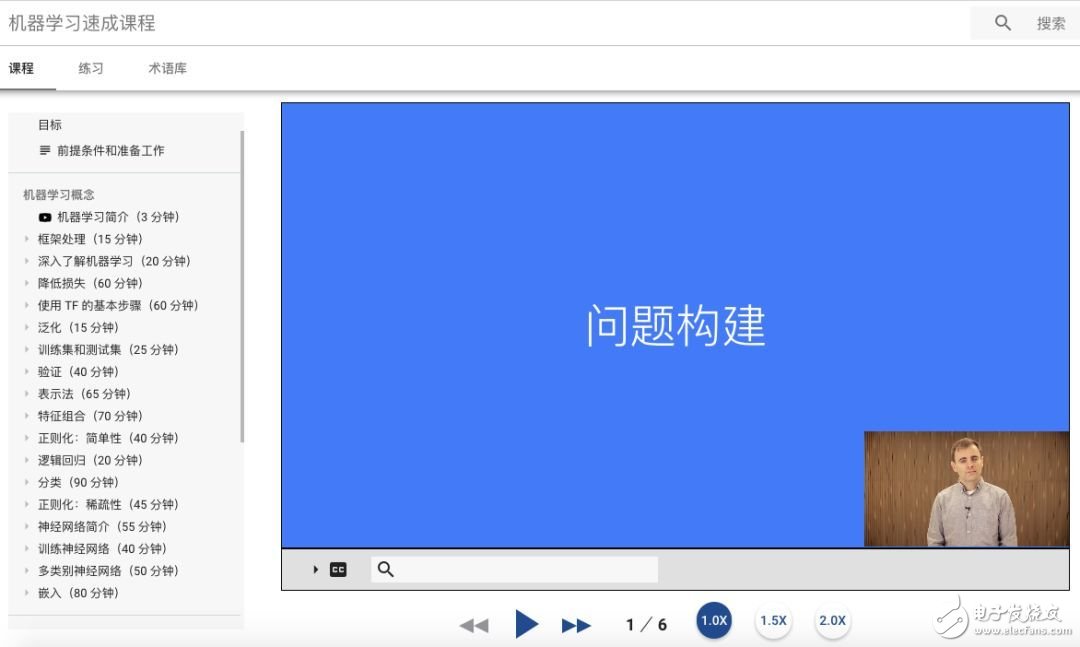Set playback speed to 1.5X
The height and width of the screenshot is (647, 1080).
pyautogui.click(x=773, y=621)
